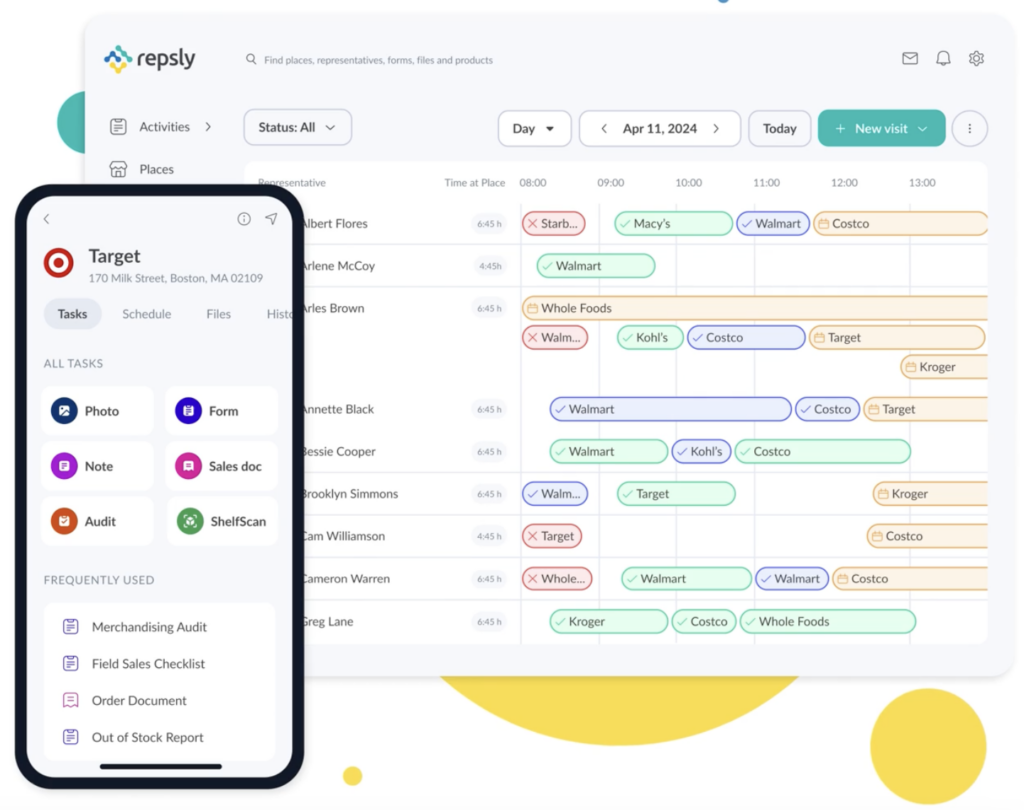Click the search input field
The height and width of the screenshot is (810, 1024).
coord(378,60)
